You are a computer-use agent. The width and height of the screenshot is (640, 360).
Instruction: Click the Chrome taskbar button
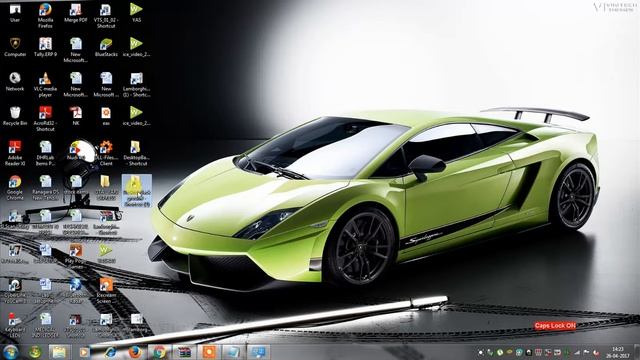[160, 352]
